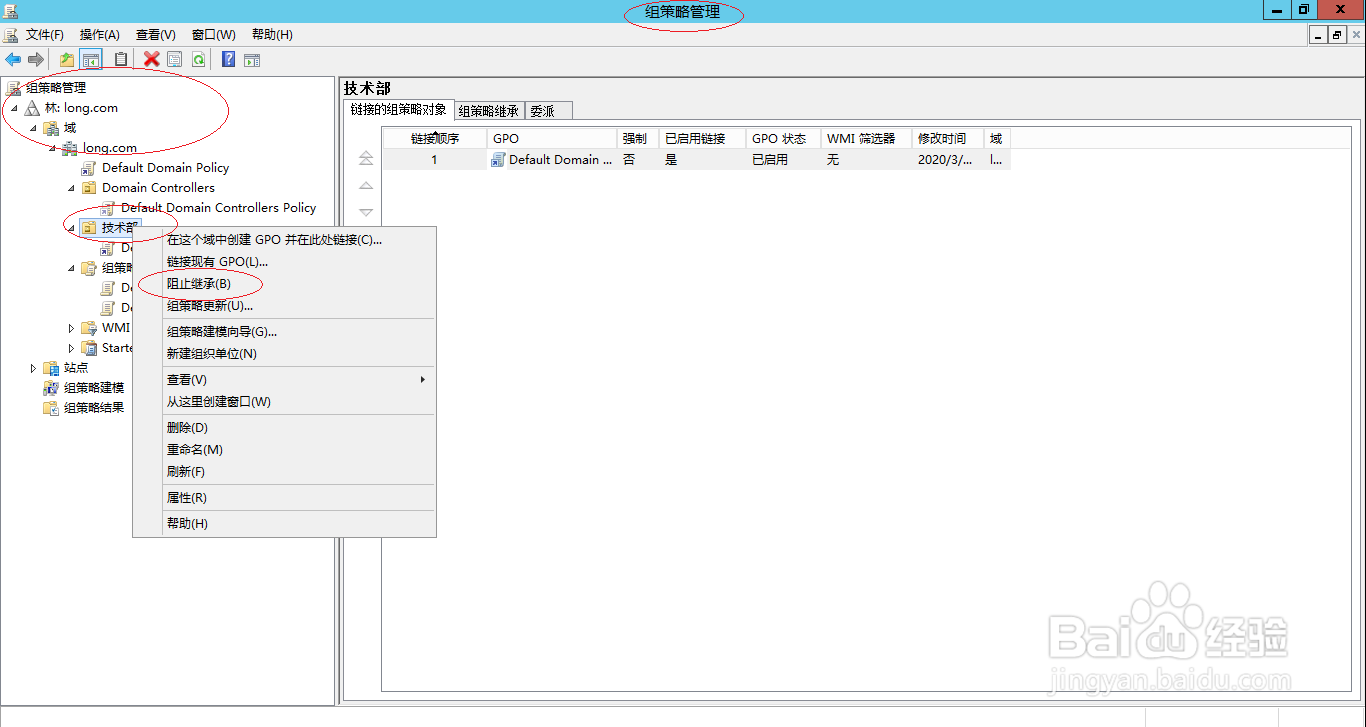Click the move-to-top link order arrow
The image size is (1366, 727).
point(366,157)
